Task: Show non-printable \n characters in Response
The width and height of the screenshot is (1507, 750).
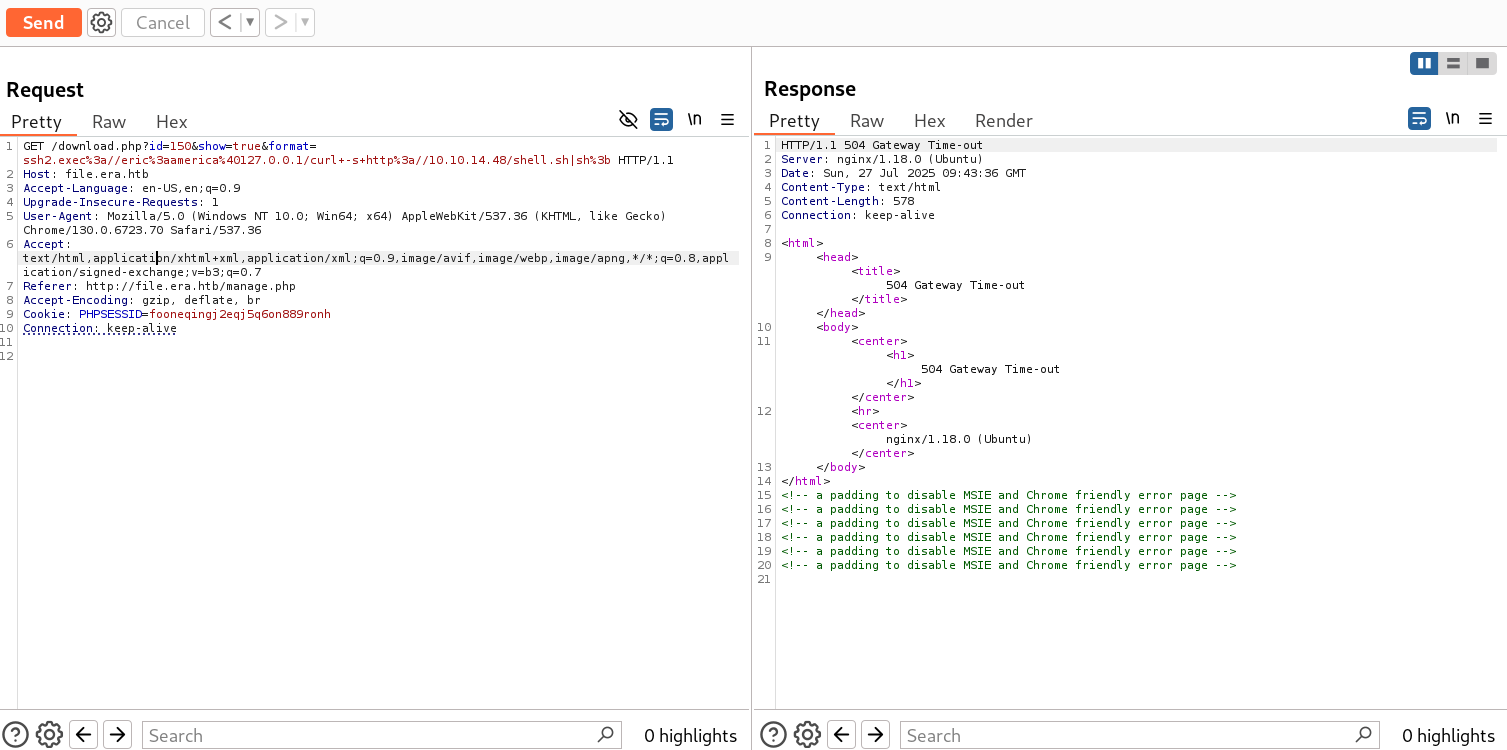Action: (1452, 119)
